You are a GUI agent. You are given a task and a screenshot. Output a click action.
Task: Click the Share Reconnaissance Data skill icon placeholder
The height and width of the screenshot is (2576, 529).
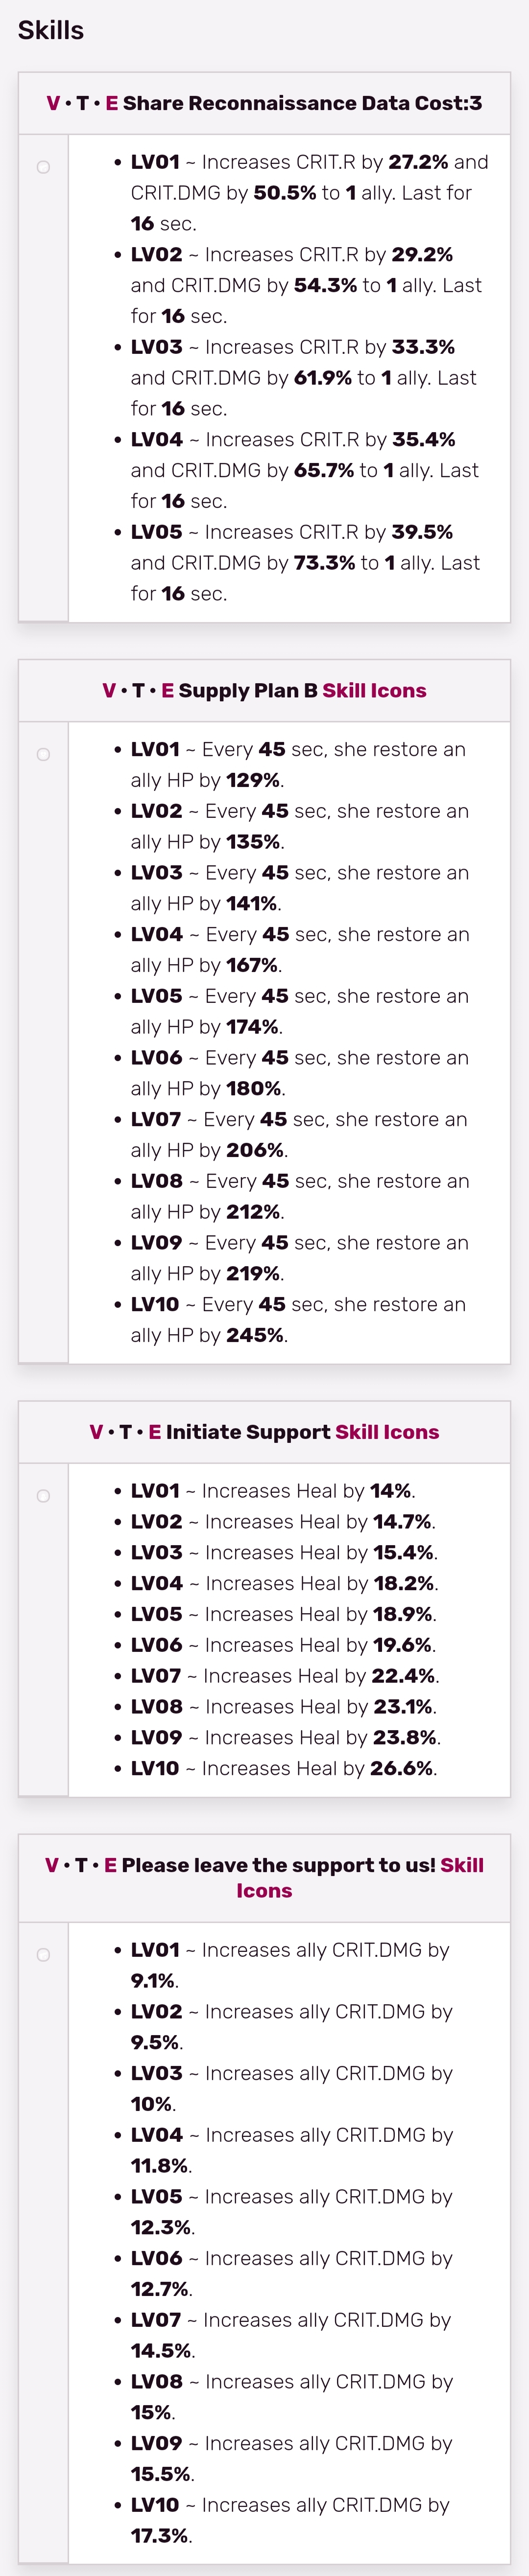pos(43,167)
